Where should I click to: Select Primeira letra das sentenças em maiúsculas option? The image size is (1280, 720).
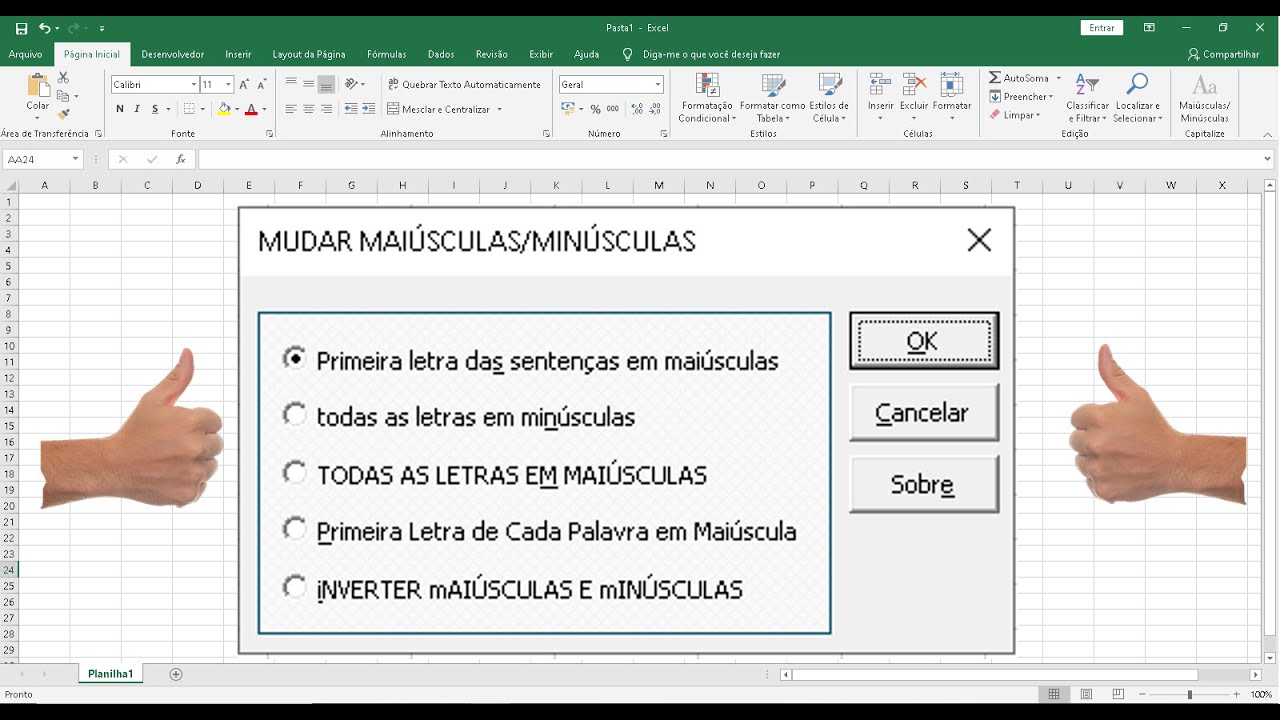[x=531, y=361]
